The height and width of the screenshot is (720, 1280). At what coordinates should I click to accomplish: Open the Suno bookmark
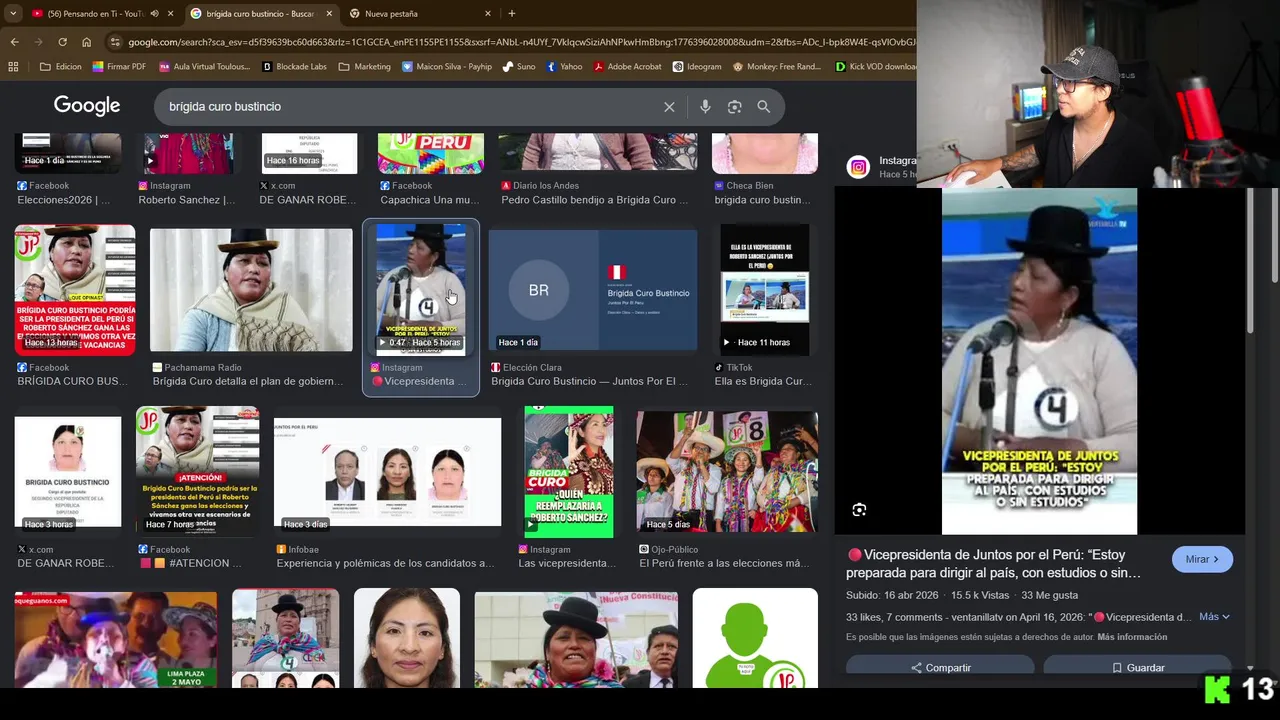pos(519,67)
